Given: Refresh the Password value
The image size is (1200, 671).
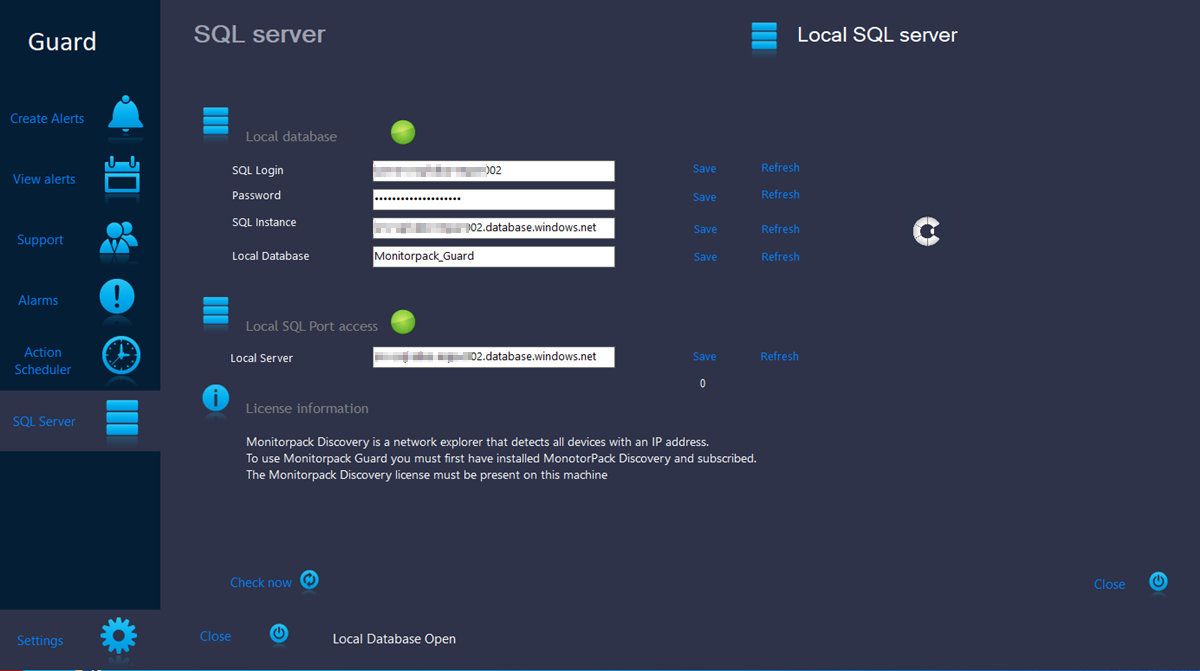Looking at the screenshot, I should [x=780, y=195].
